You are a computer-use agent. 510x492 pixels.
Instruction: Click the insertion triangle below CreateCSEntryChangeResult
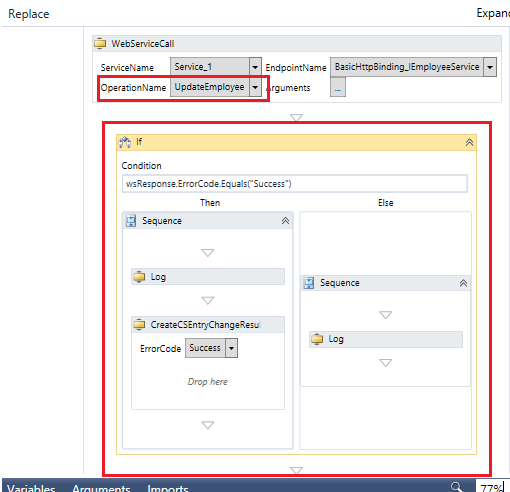coord(208,425)
